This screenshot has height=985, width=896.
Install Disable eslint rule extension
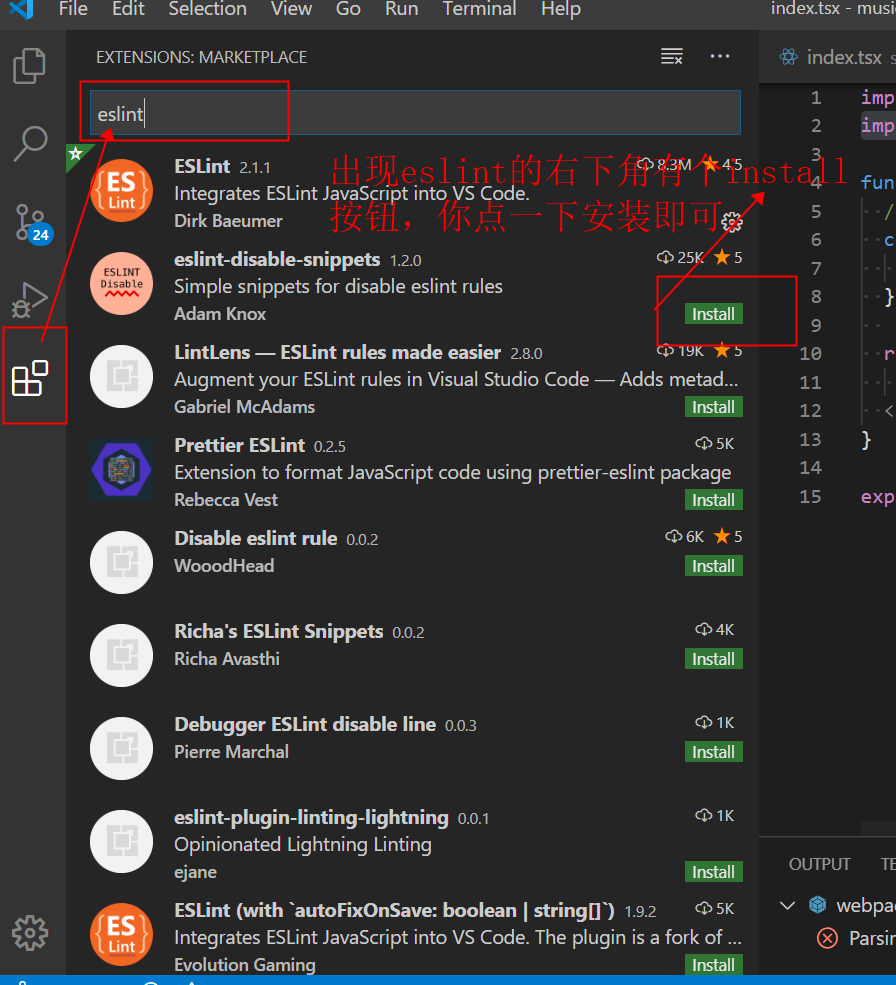pyautogui.click(x=714, y=566)
